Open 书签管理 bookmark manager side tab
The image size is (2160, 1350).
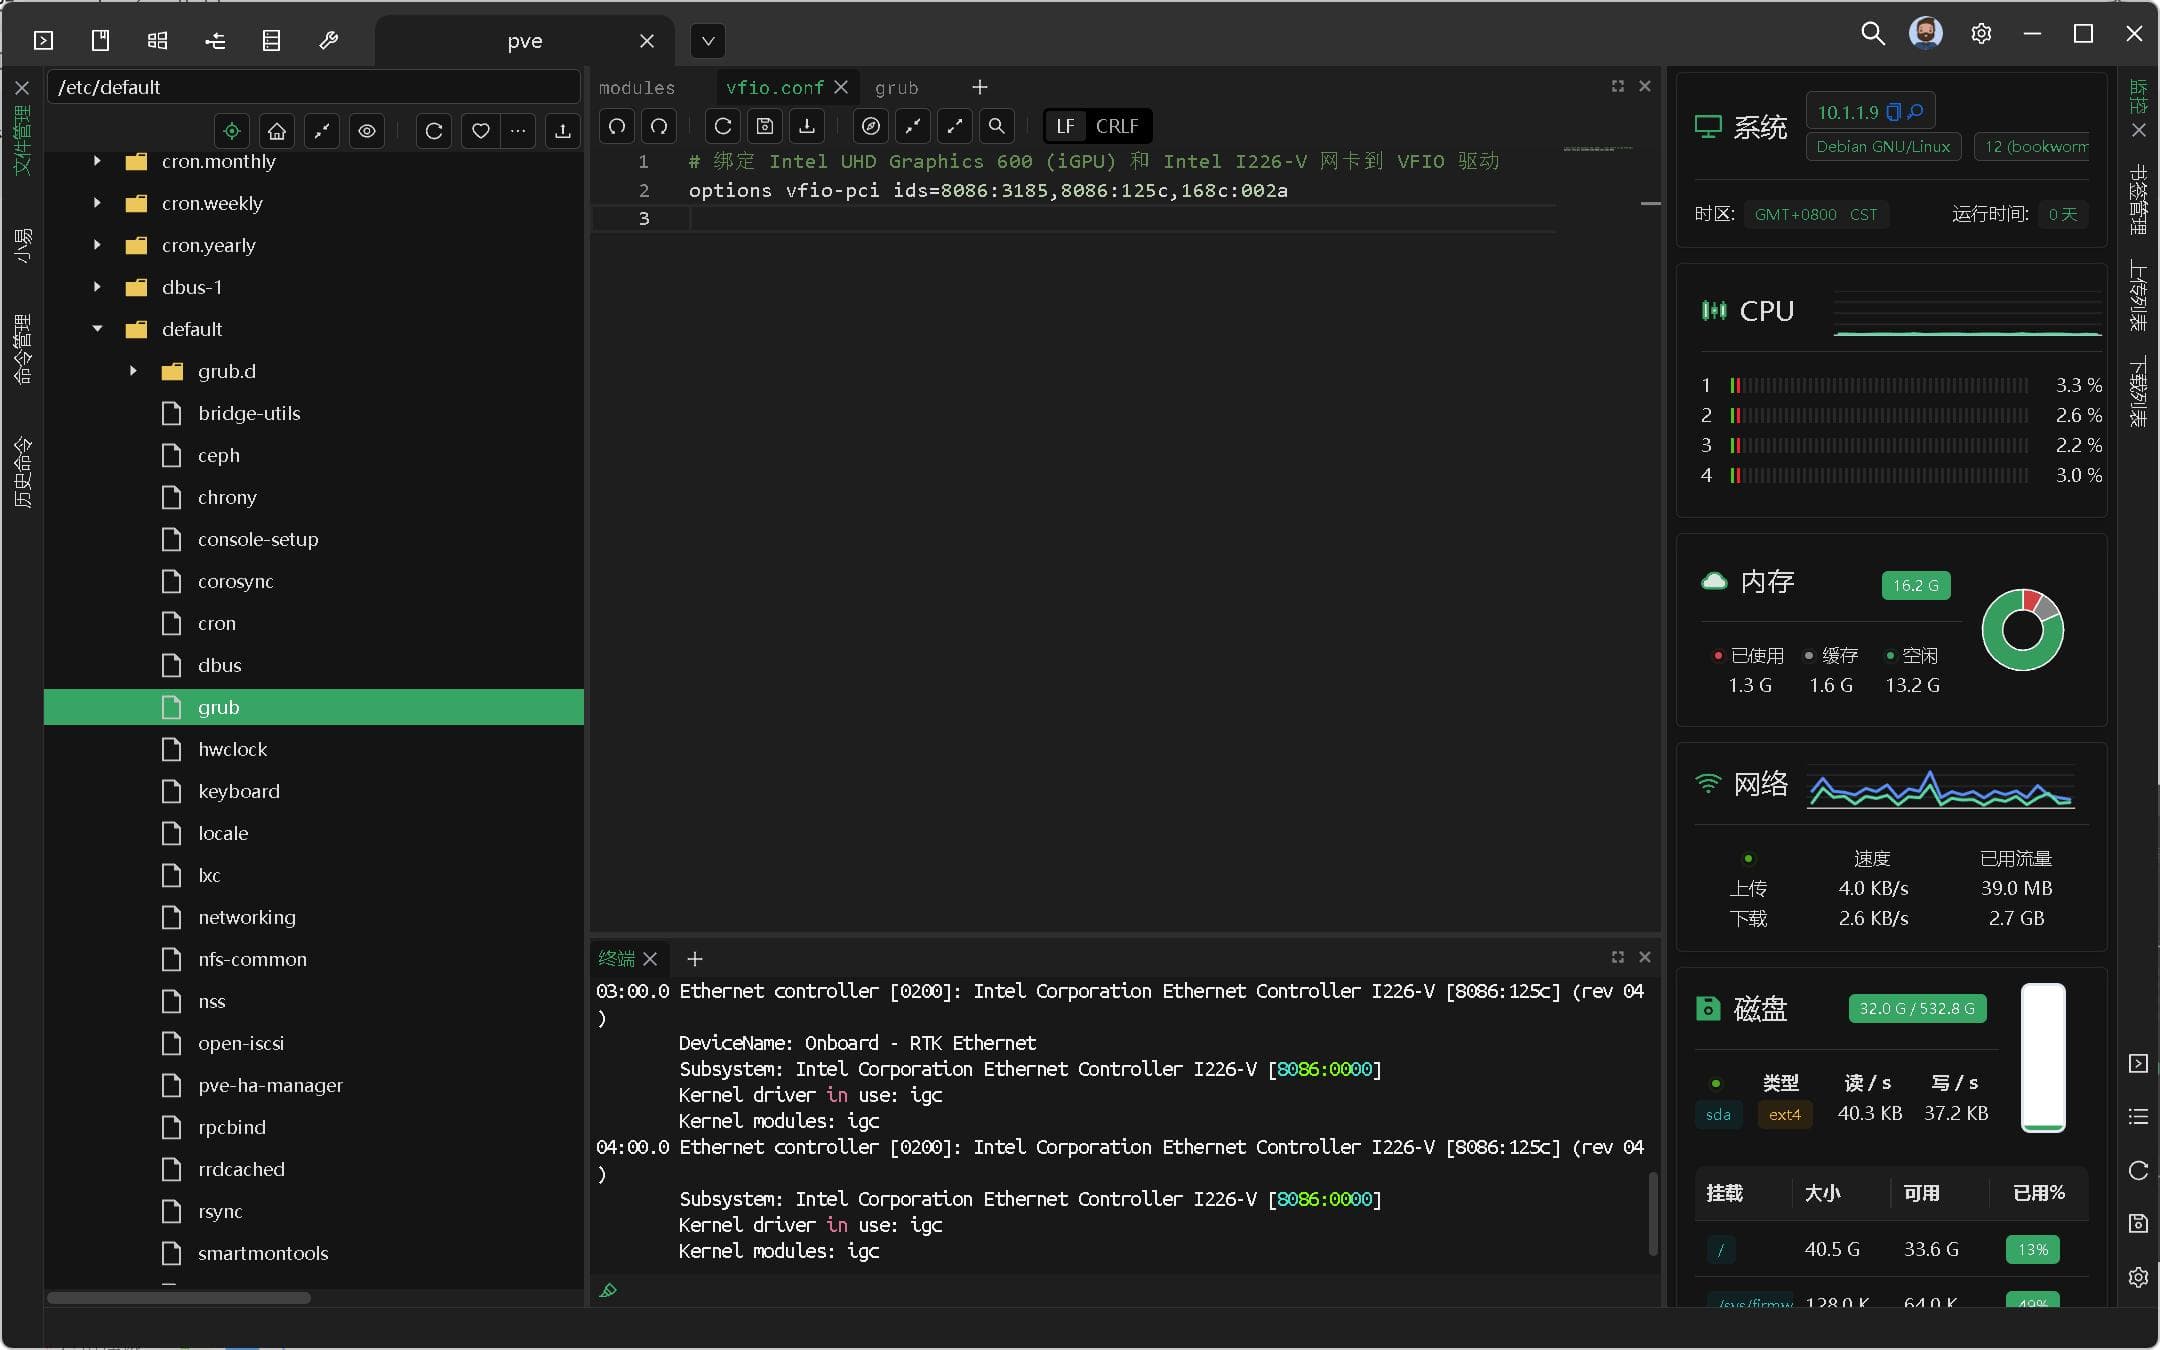pos(2138,200)
